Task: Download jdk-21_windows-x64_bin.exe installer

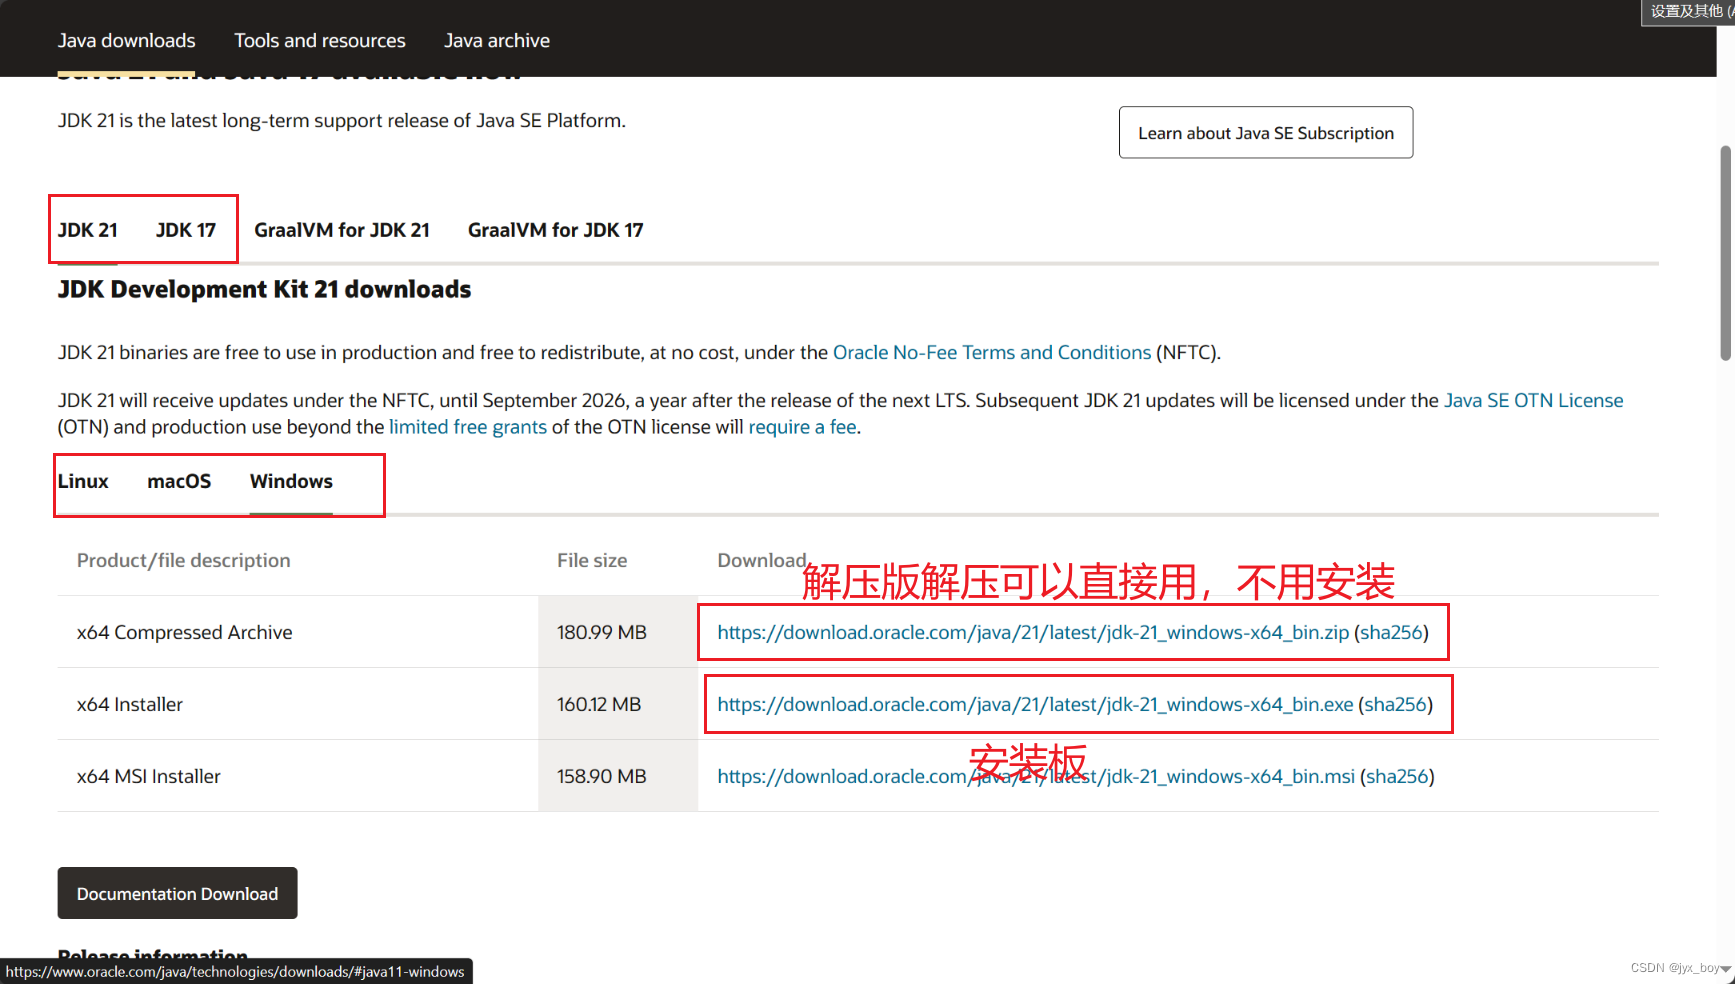Action: [1035, 705]
